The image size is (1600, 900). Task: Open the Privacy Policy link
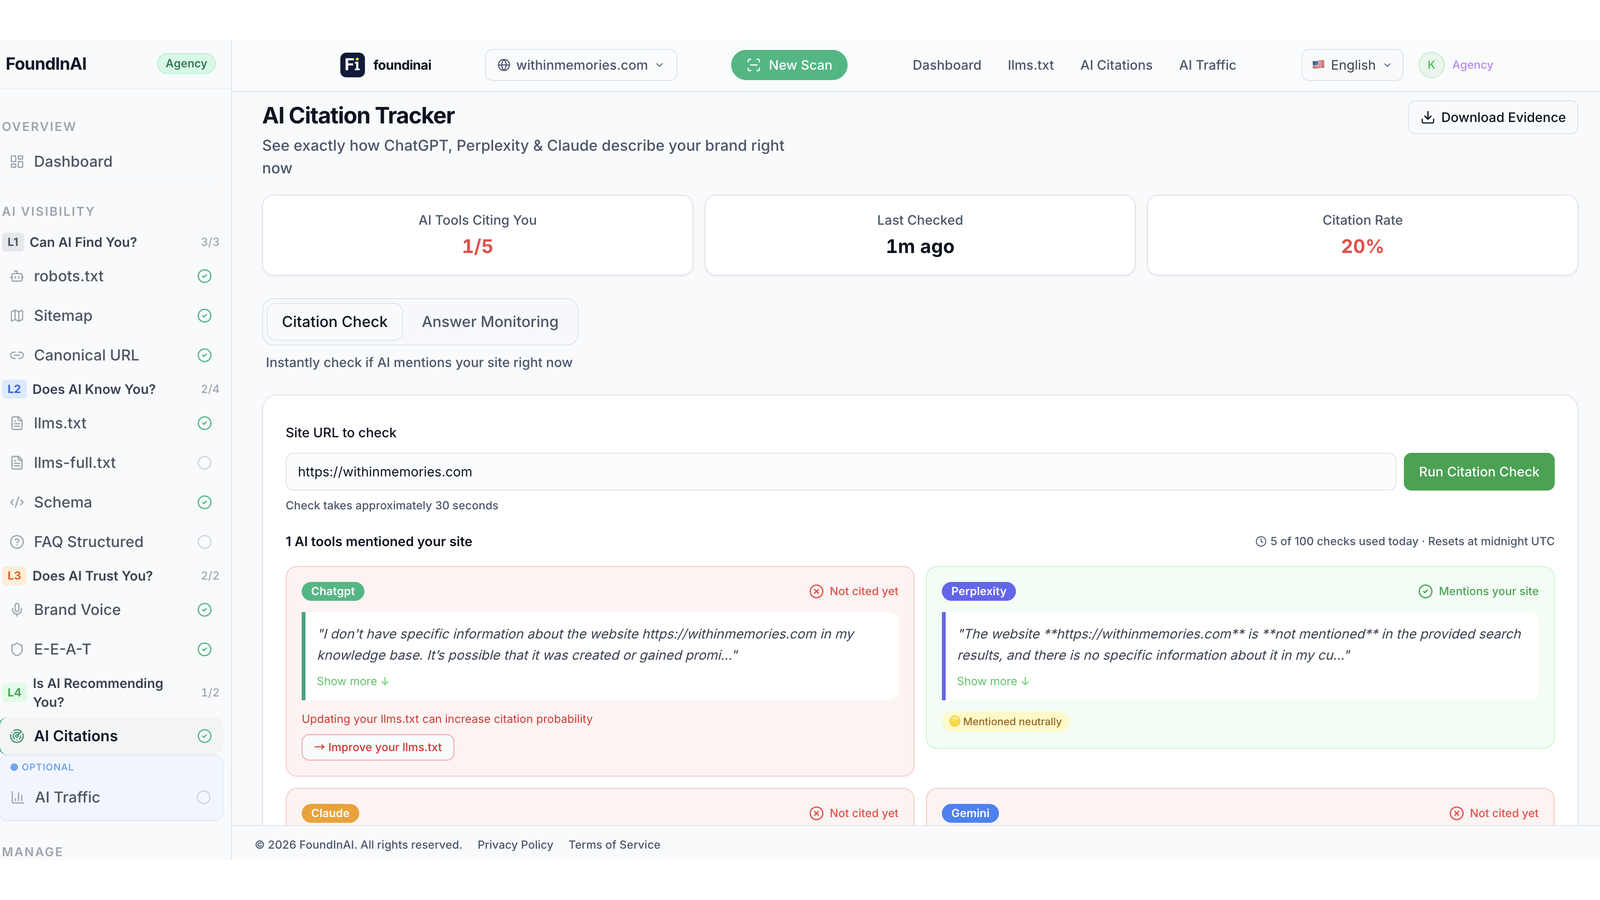pyautogui.click(x=515, y=845)
